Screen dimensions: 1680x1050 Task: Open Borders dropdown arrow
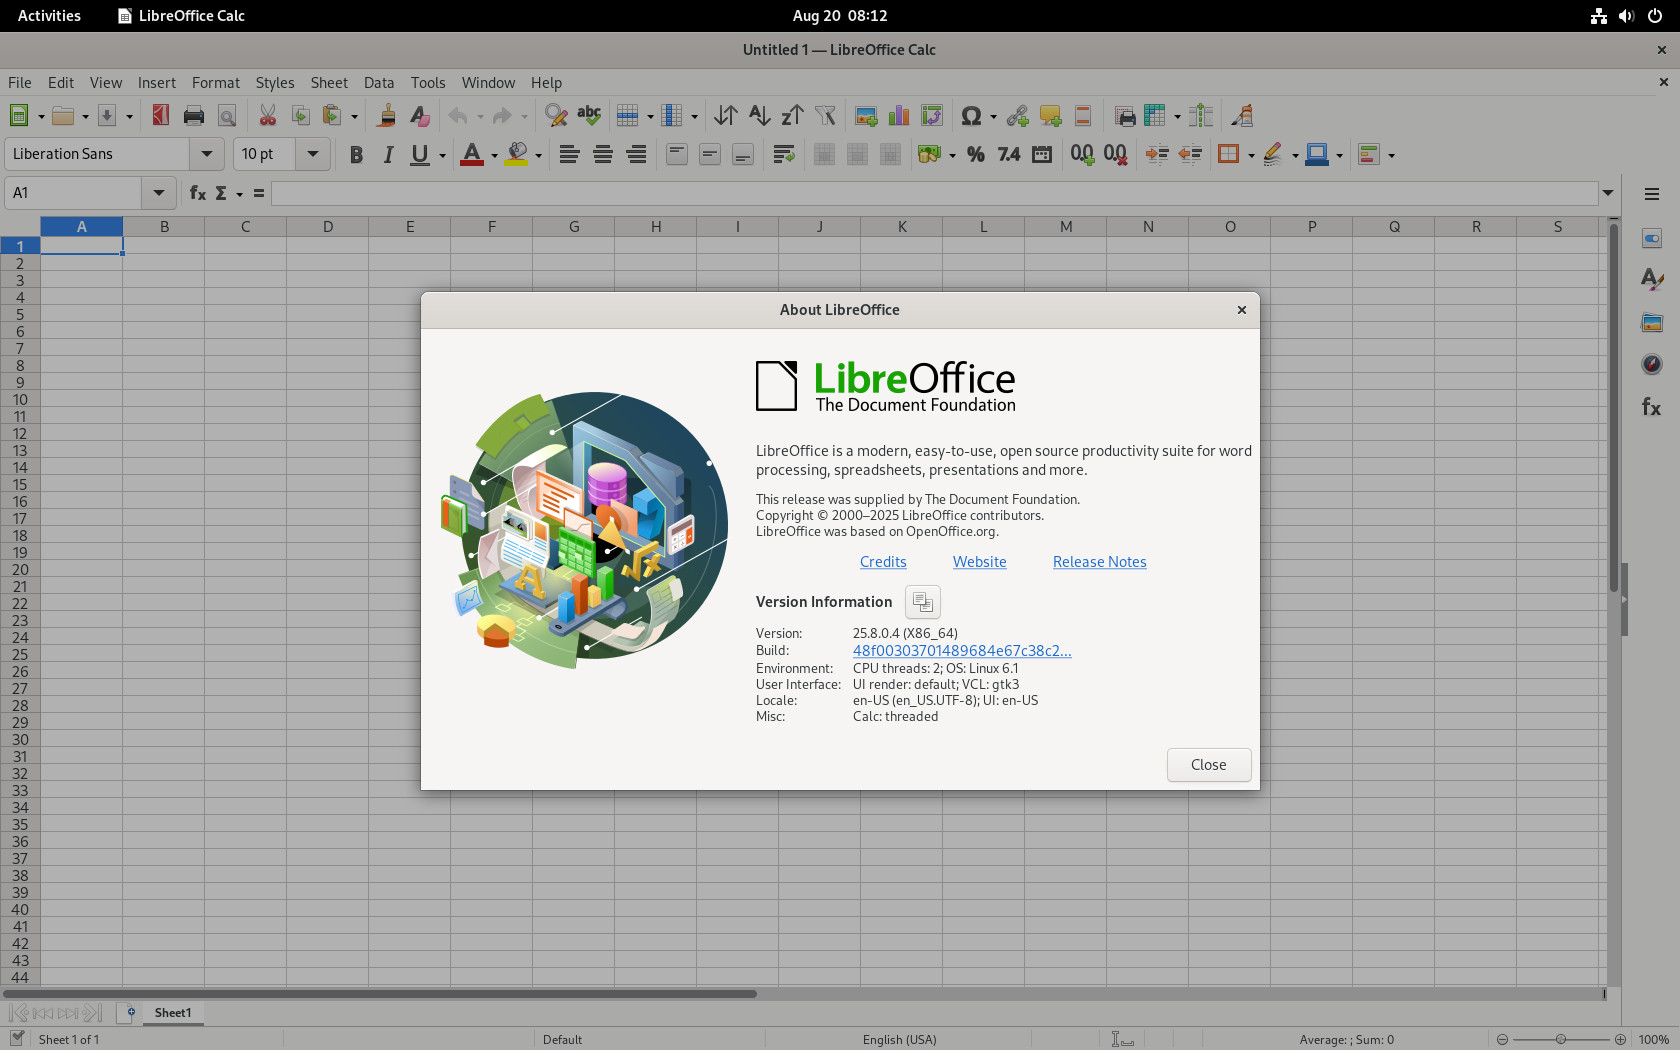pos(1251,155)
